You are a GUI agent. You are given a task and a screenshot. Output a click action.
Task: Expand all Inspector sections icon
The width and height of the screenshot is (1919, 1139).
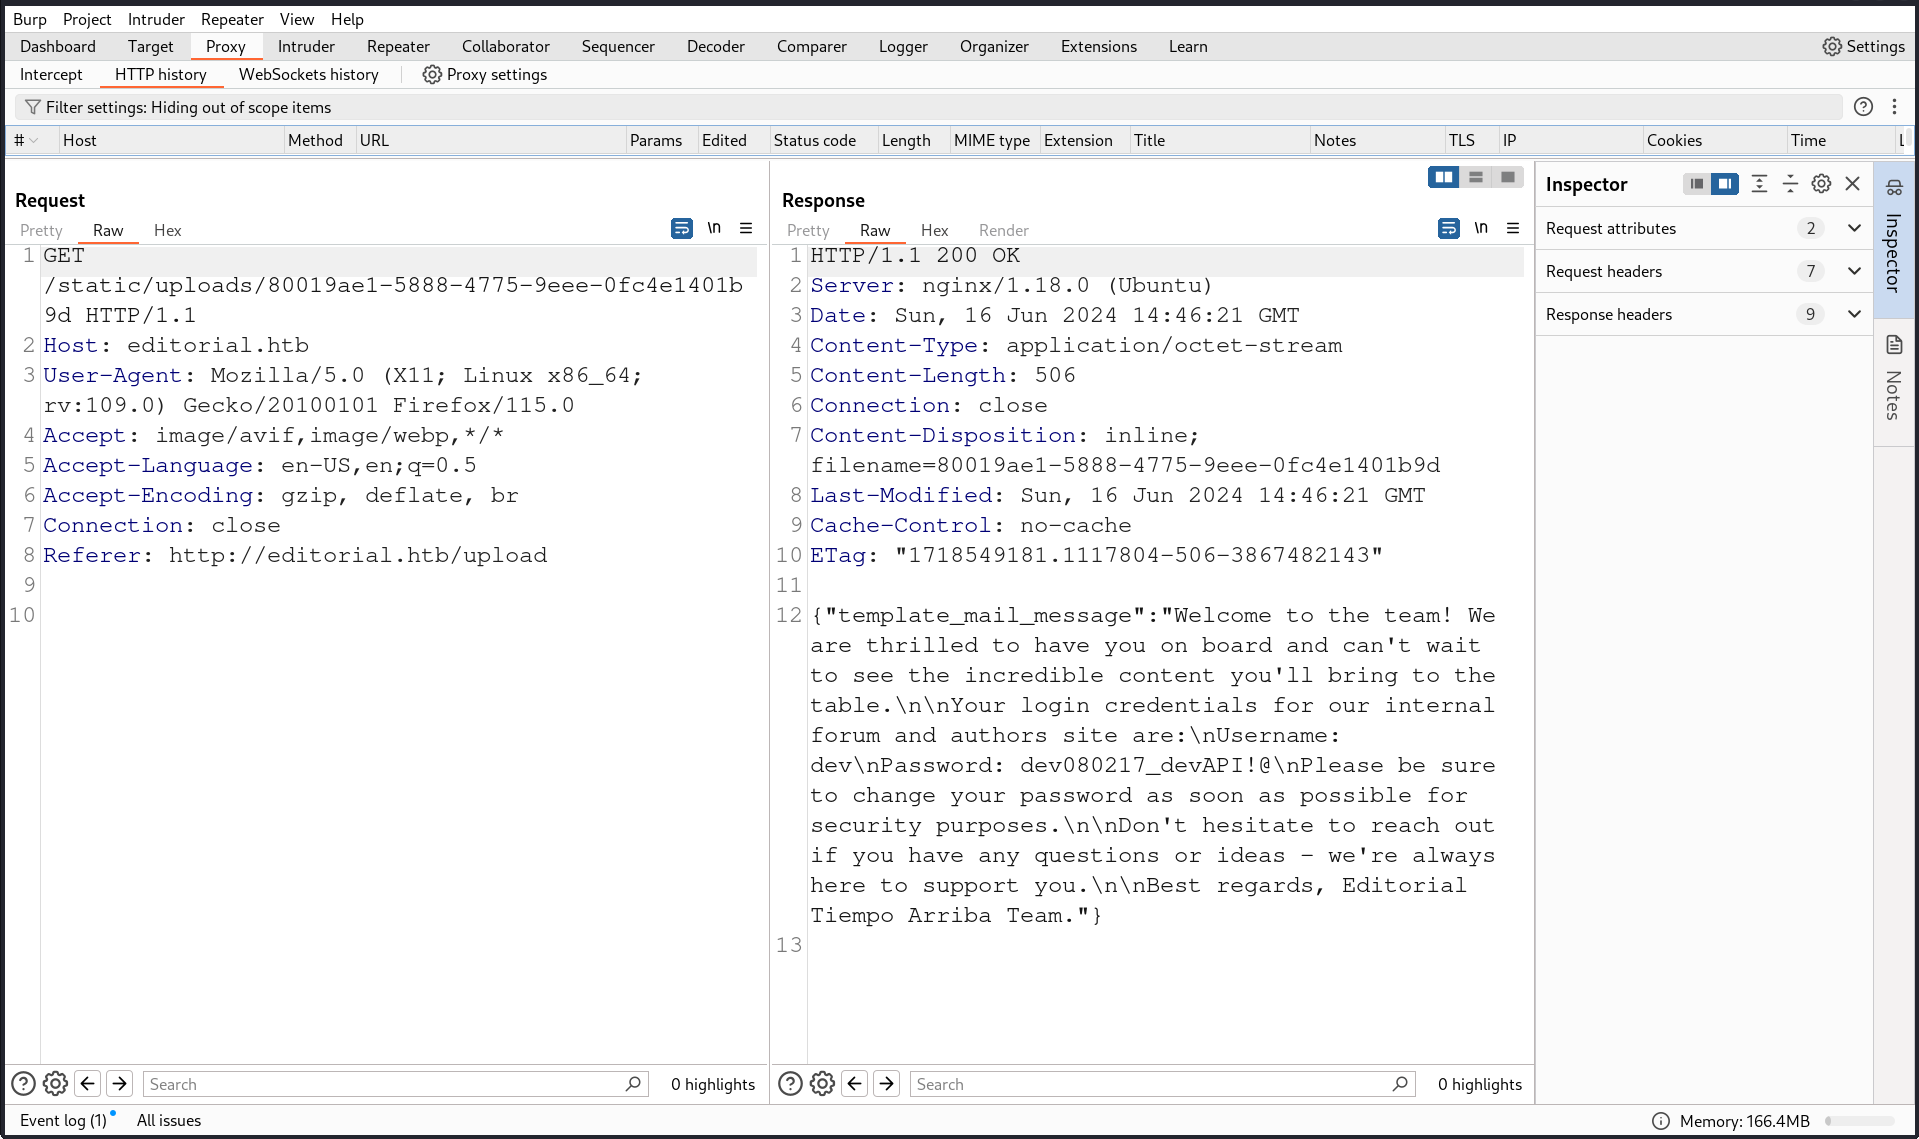(x=1759, y=184)
